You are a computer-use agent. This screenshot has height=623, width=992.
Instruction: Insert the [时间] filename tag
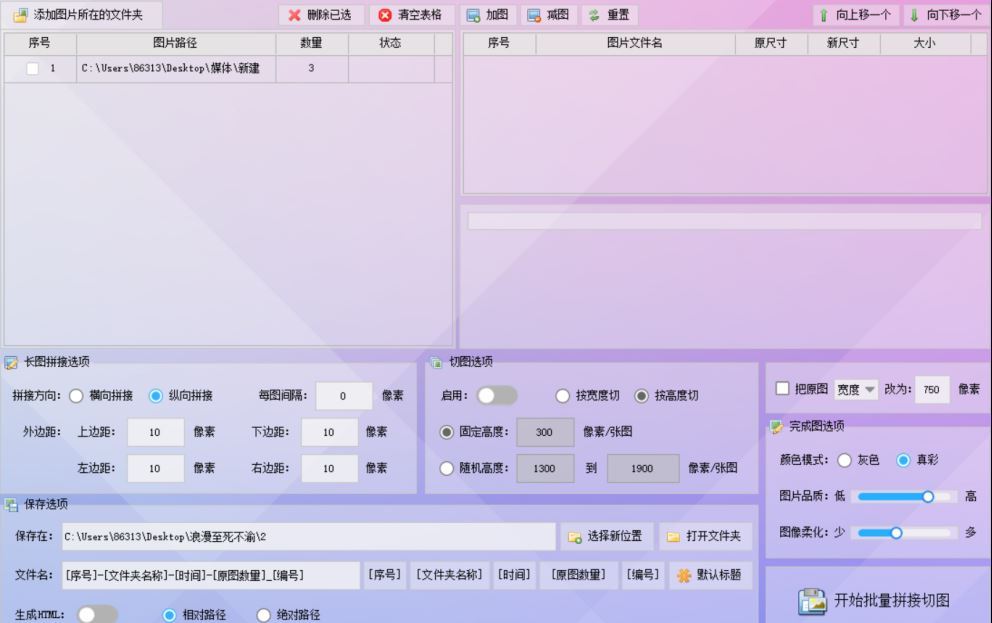tap(514, 575)
